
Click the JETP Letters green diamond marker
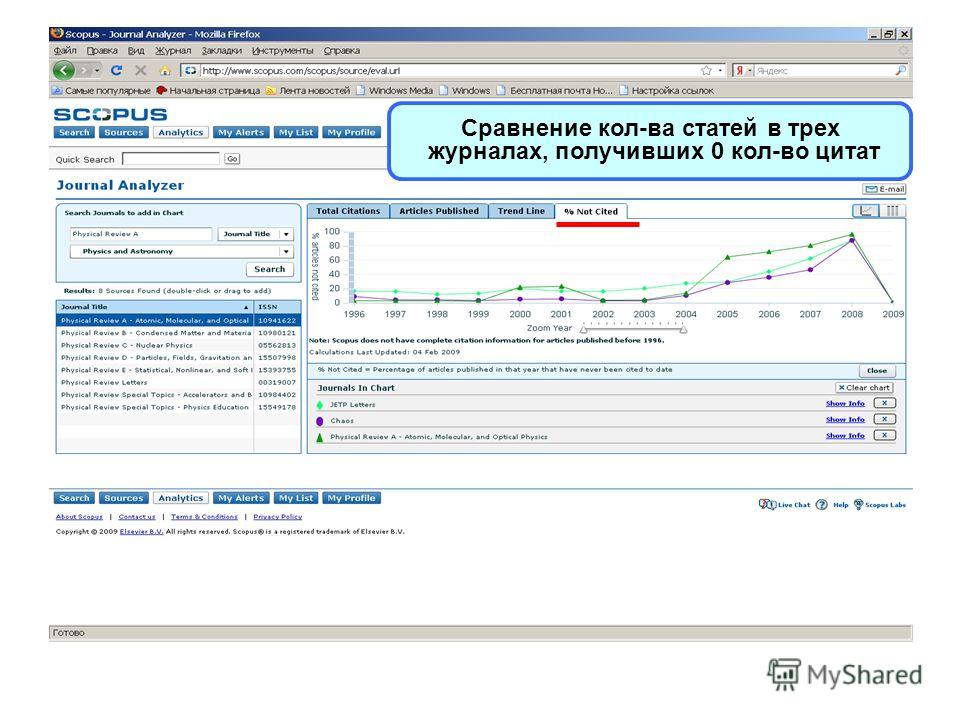click(320, 405)
